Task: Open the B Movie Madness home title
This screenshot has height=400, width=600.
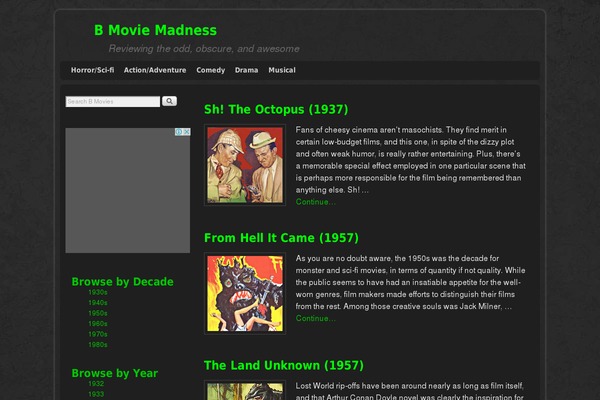Action: (155, 30)
